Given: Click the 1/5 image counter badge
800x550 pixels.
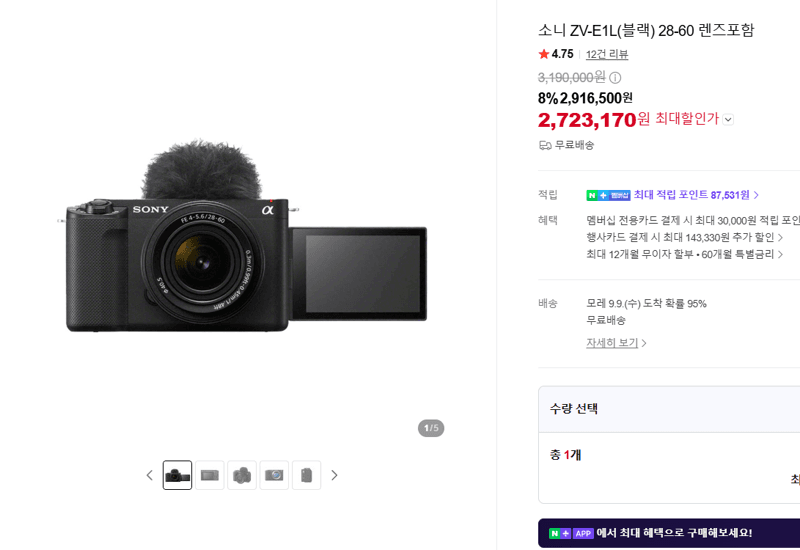Looking at the screenshot, I should (x=431, y=428).
